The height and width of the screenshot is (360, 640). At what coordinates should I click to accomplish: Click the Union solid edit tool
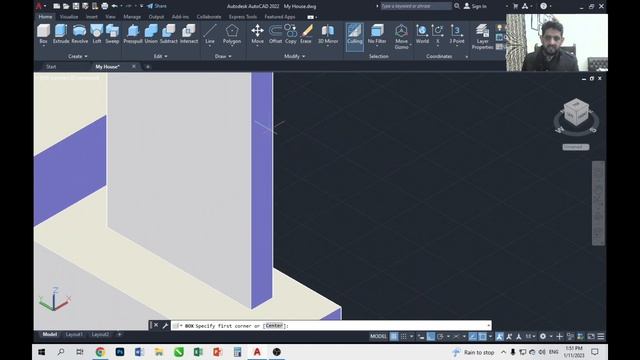click(151, 34)
